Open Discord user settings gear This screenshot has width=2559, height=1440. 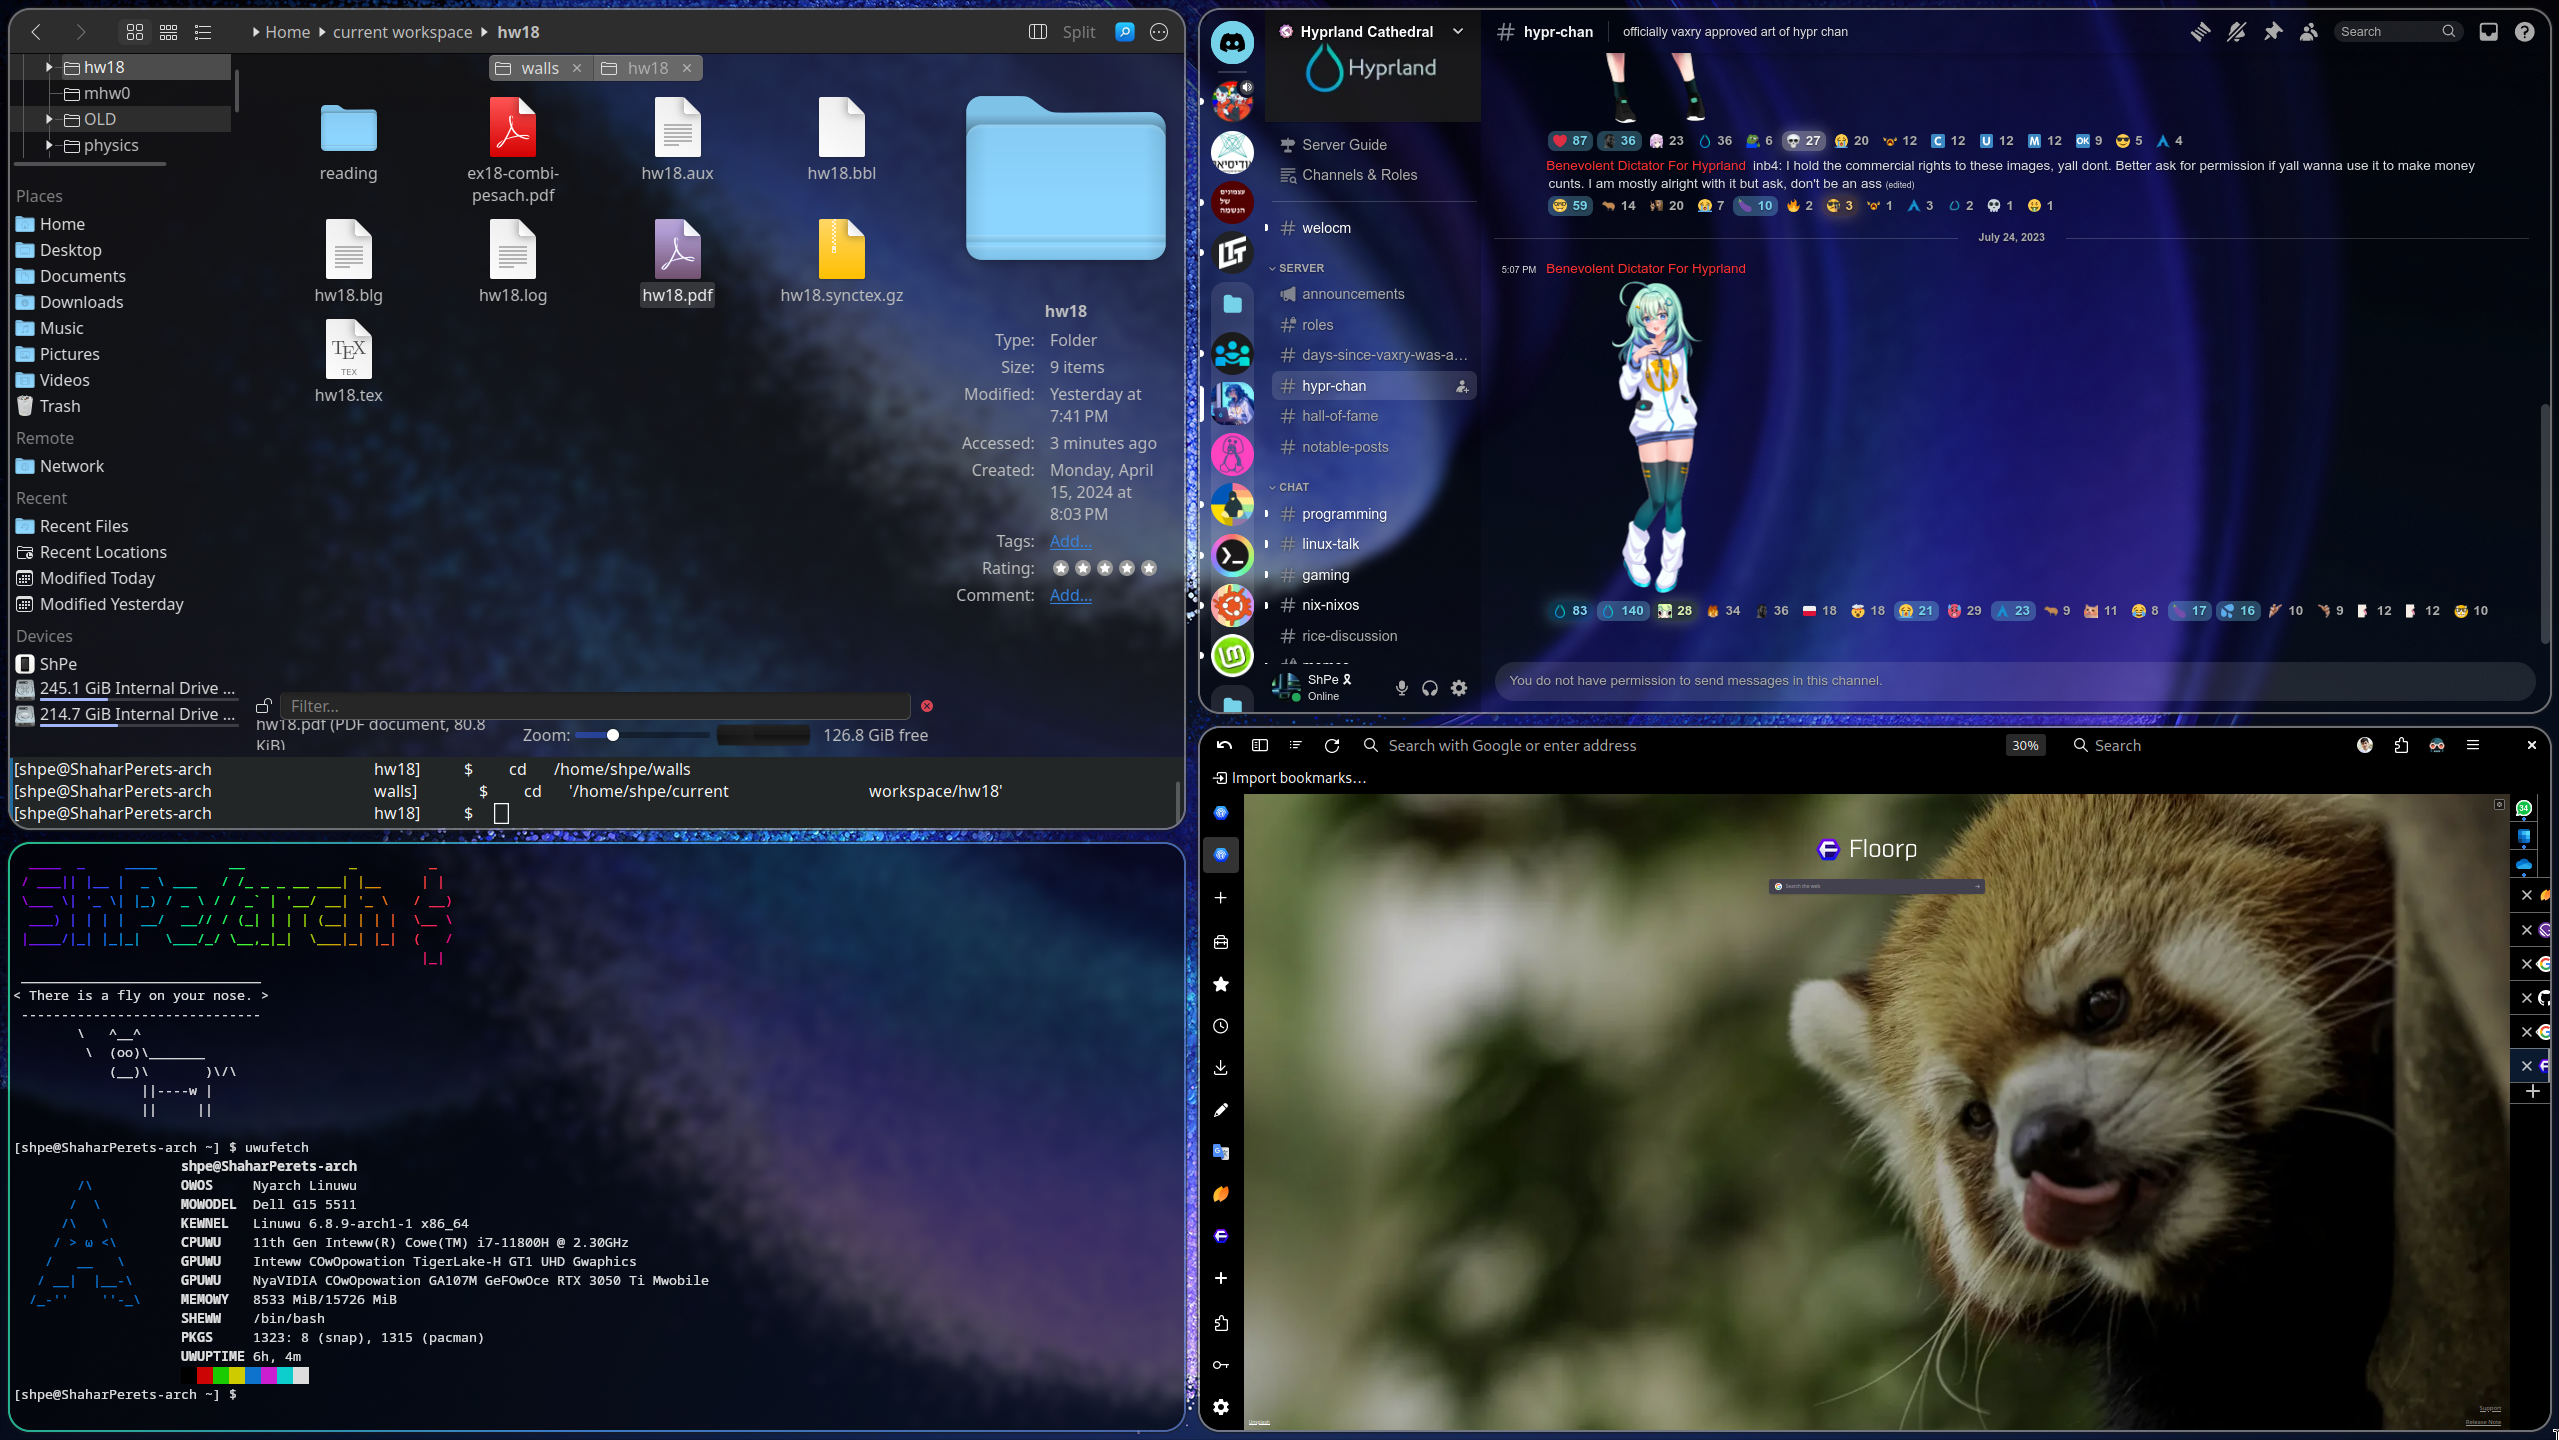point(1459,688)
